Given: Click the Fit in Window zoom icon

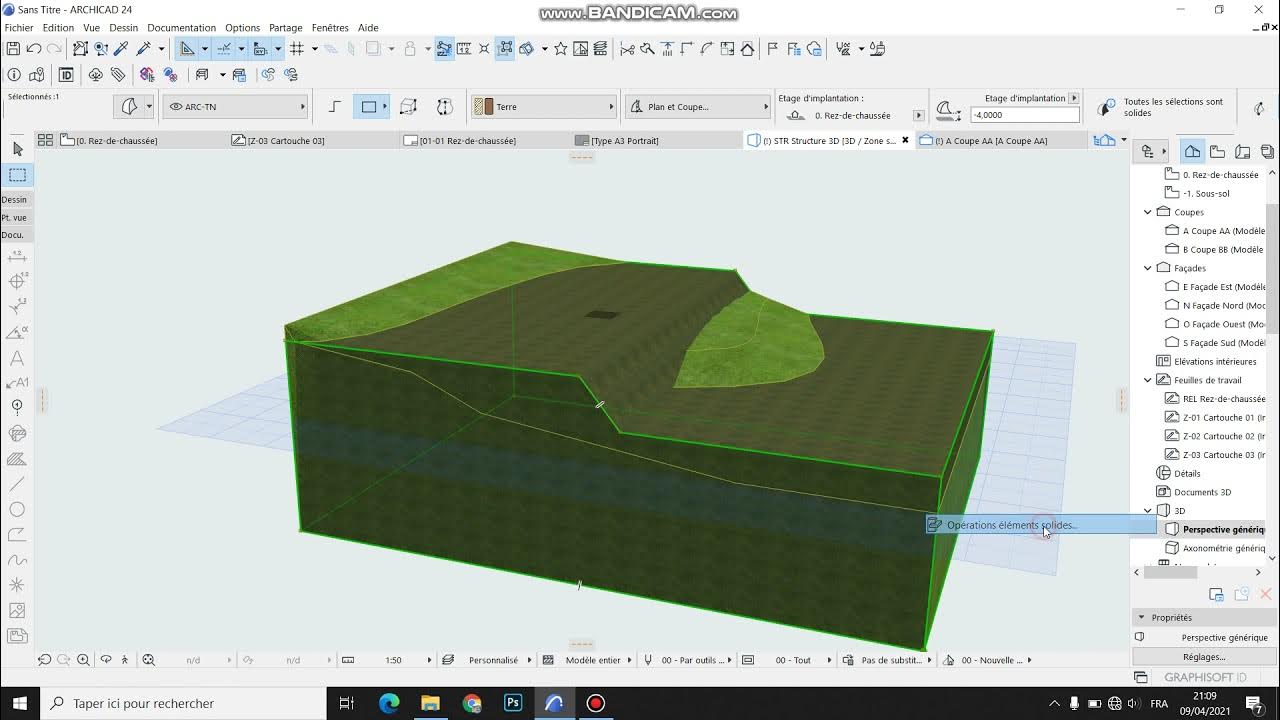Looking at the screenshot, I should 149,660.
